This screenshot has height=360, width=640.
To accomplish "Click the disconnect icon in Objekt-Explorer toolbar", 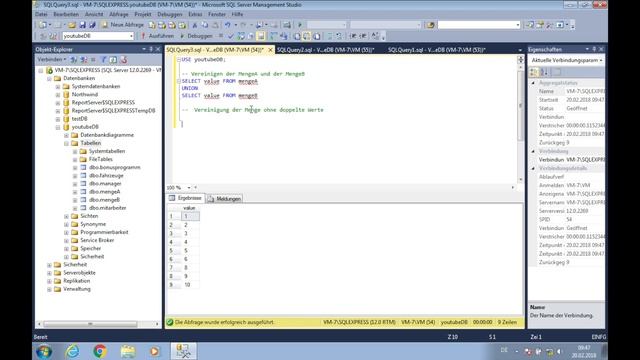I will click(x=84, y=60).
